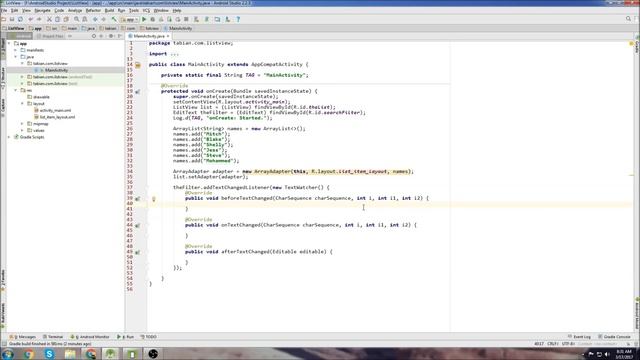Expand the mipmap folder

click(x=22, y=124)
